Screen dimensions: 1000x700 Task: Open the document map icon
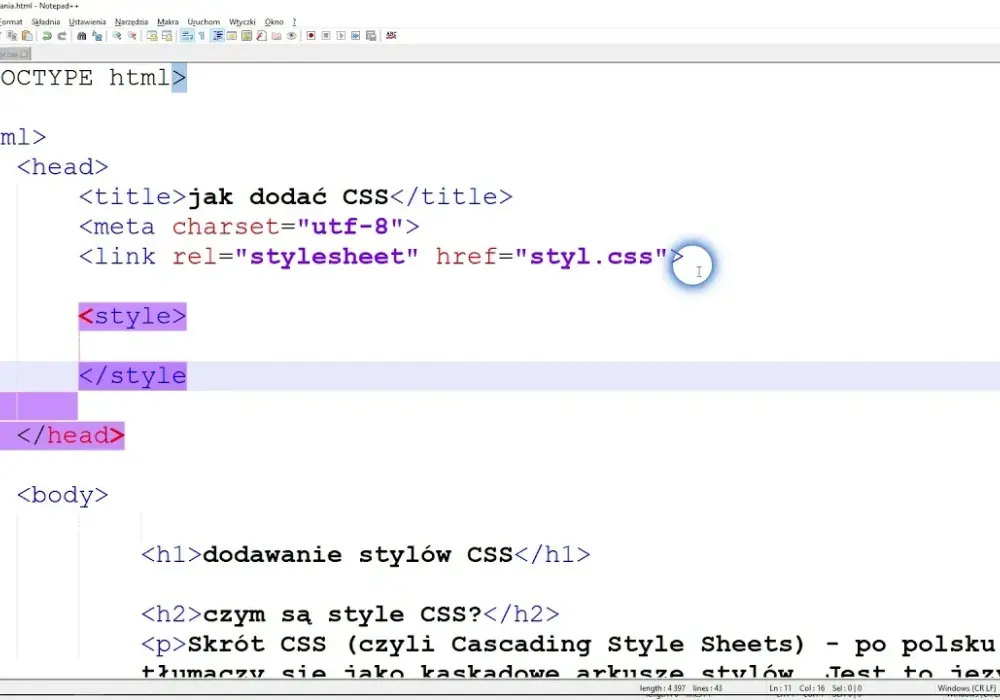tap(246, 36)
